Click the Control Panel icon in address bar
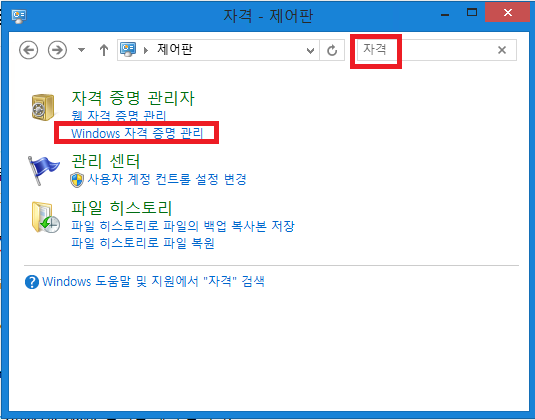This screenshot has height=420, width=535. (x=128, y=50)
